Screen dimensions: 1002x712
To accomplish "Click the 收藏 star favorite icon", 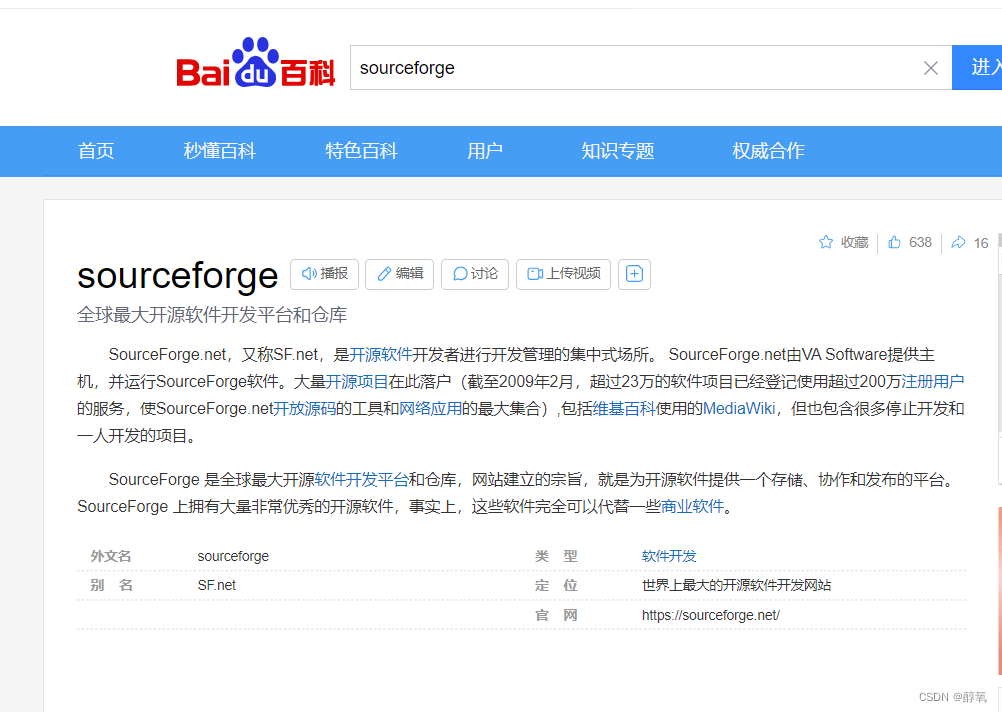I will point(826,242).
